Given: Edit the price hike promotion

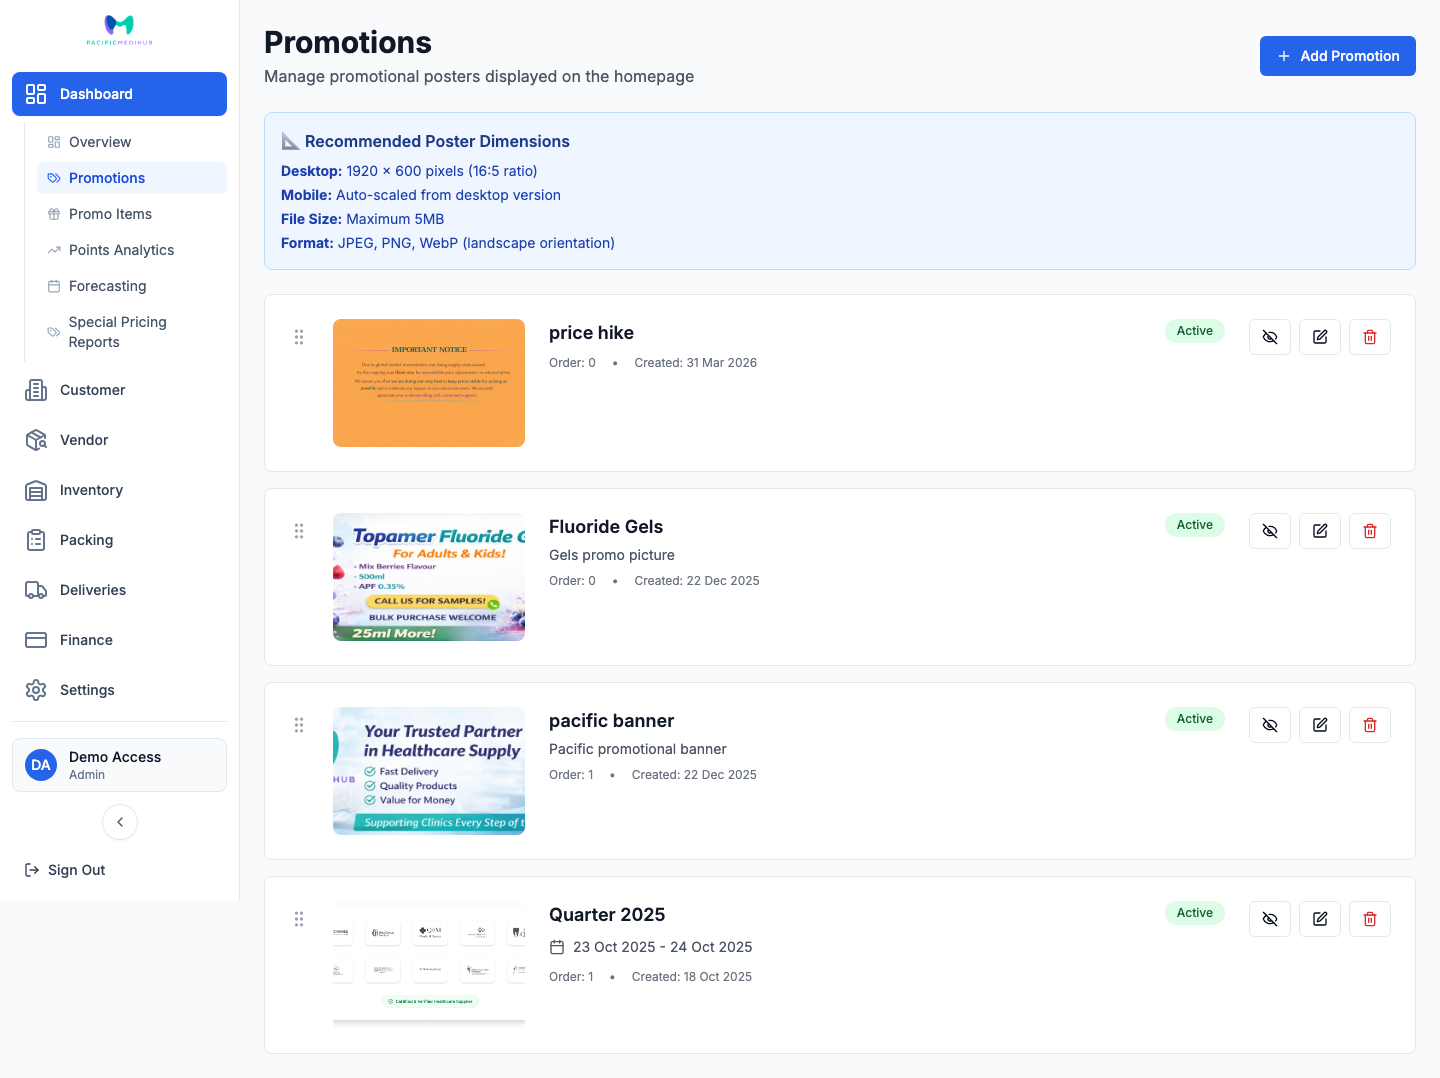Looking at the screenshot, I should (1320, 337).
